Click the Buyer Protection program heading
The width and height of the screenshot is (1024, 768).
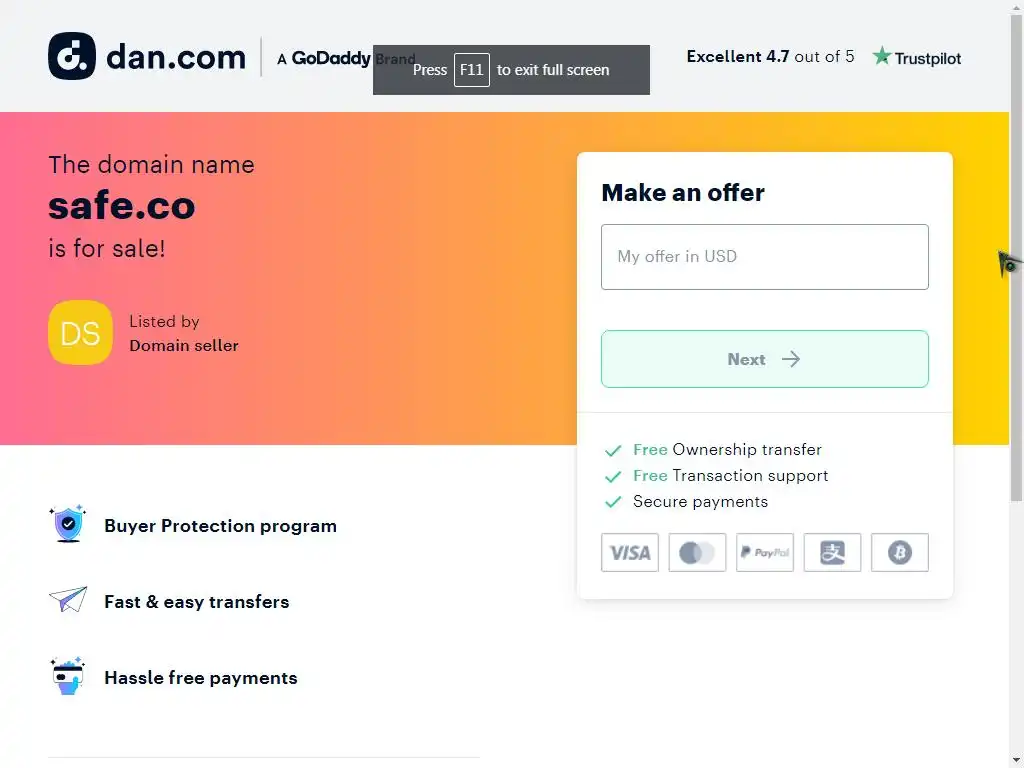pyautogui.click(x=220, y=526)
